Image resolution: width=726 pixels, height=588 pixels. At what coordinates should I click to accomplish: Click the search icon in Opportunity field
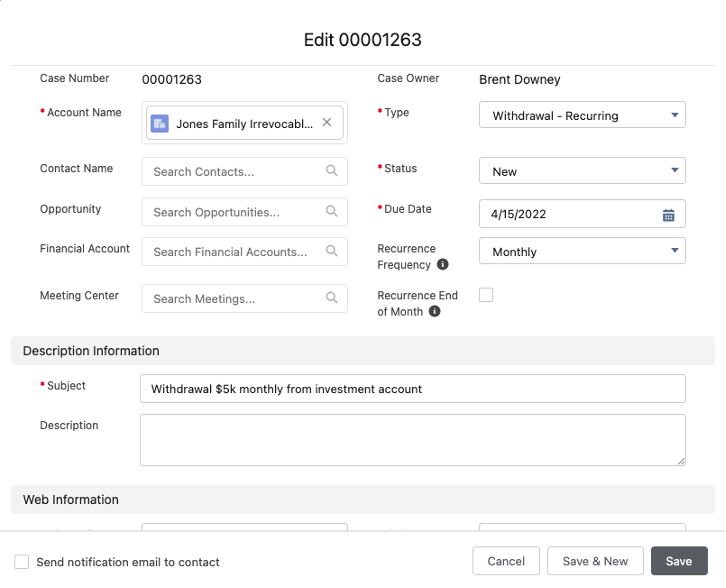[x=332, y=212]
